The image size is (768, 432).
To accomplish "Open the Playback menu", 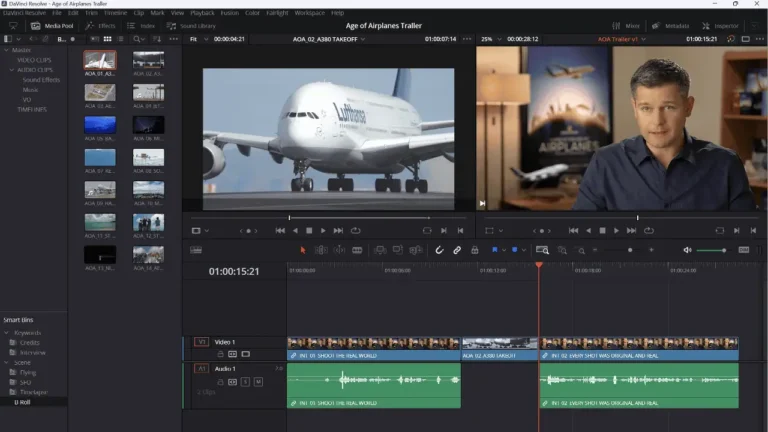I will point(202,13).
